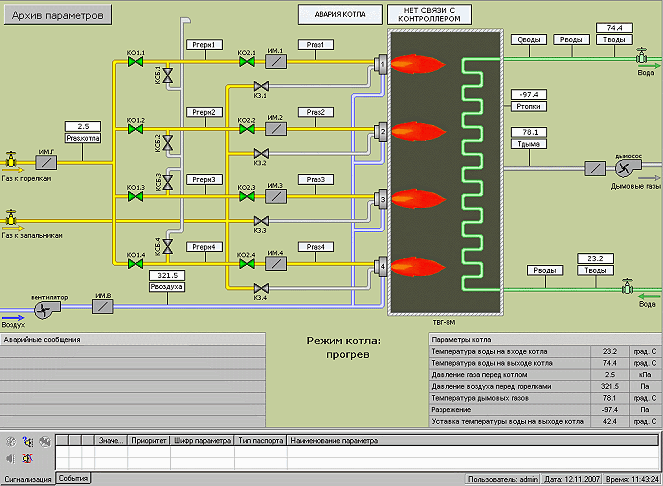Select the КСБ.2 vertical valve

click(168, 144)
